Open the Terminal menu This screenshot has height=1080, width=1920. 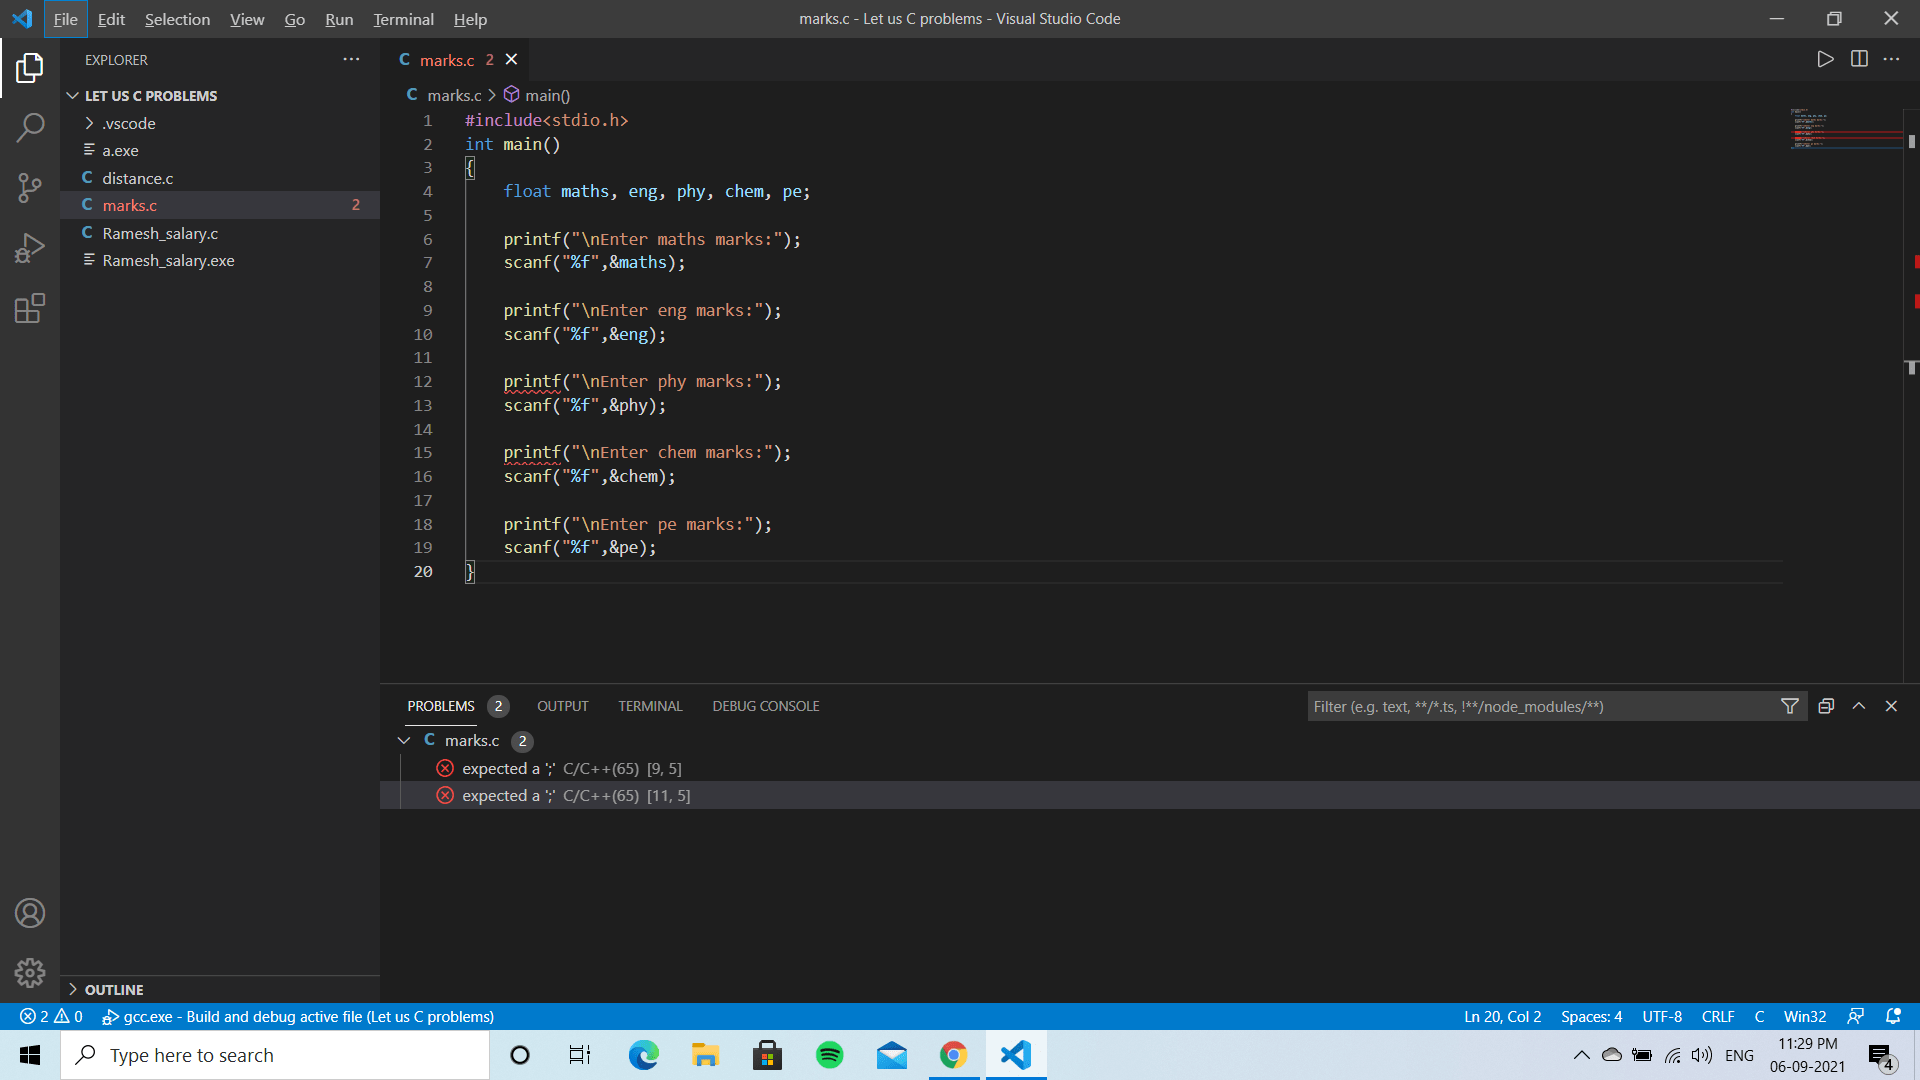click(403, 19)
